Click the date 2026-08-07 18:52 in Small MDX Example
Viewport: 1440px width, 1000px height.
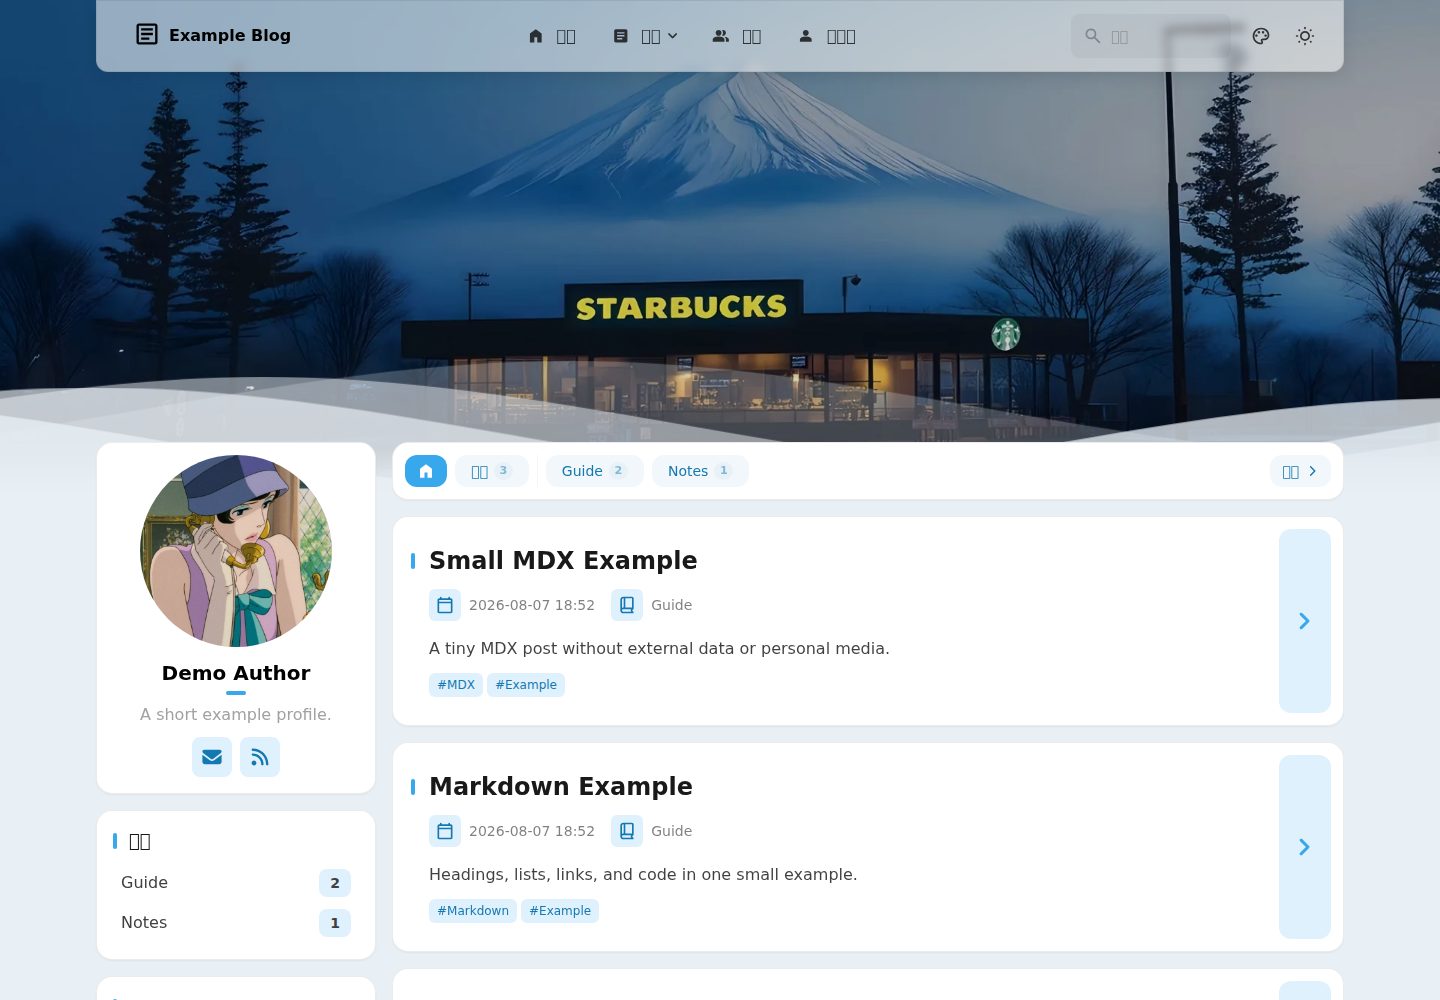[532, 605]
